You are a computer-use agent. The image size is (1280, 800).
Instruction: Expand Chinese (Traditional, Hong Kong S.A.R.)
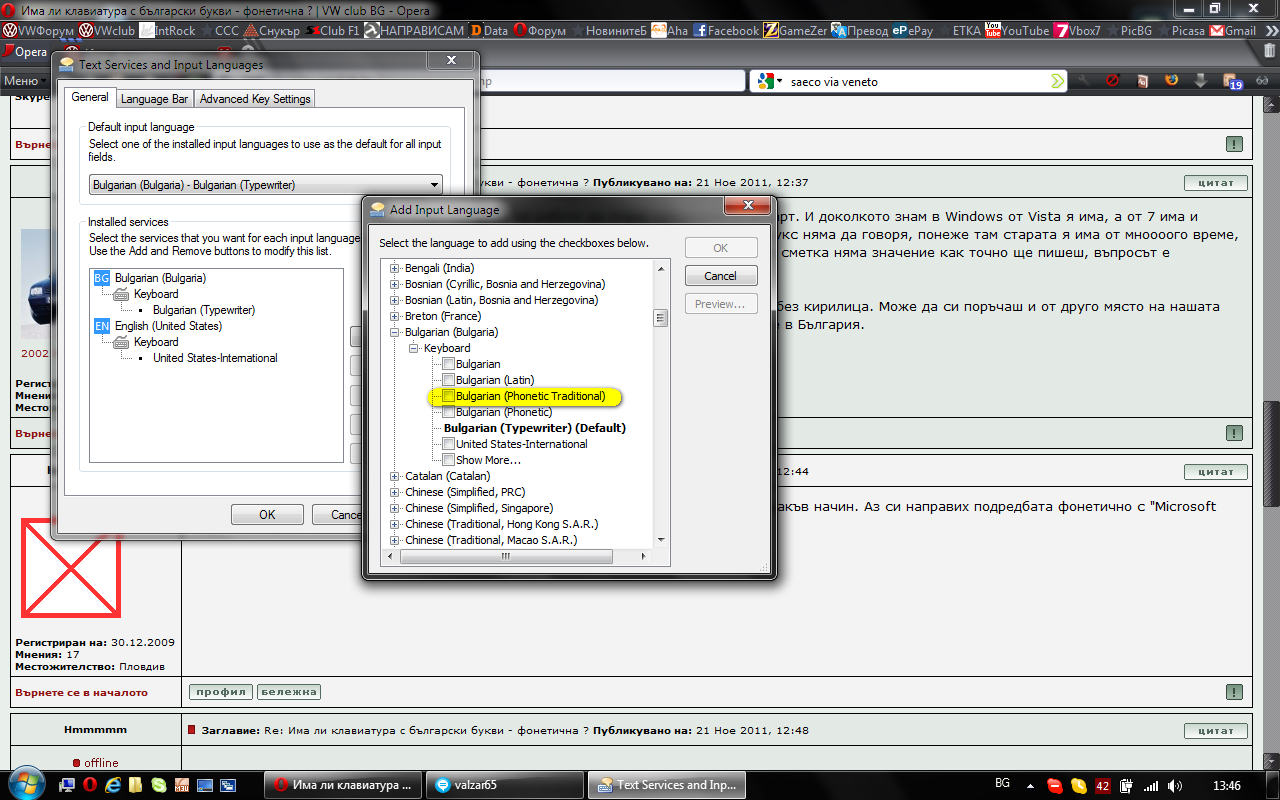tap(395, 524)
